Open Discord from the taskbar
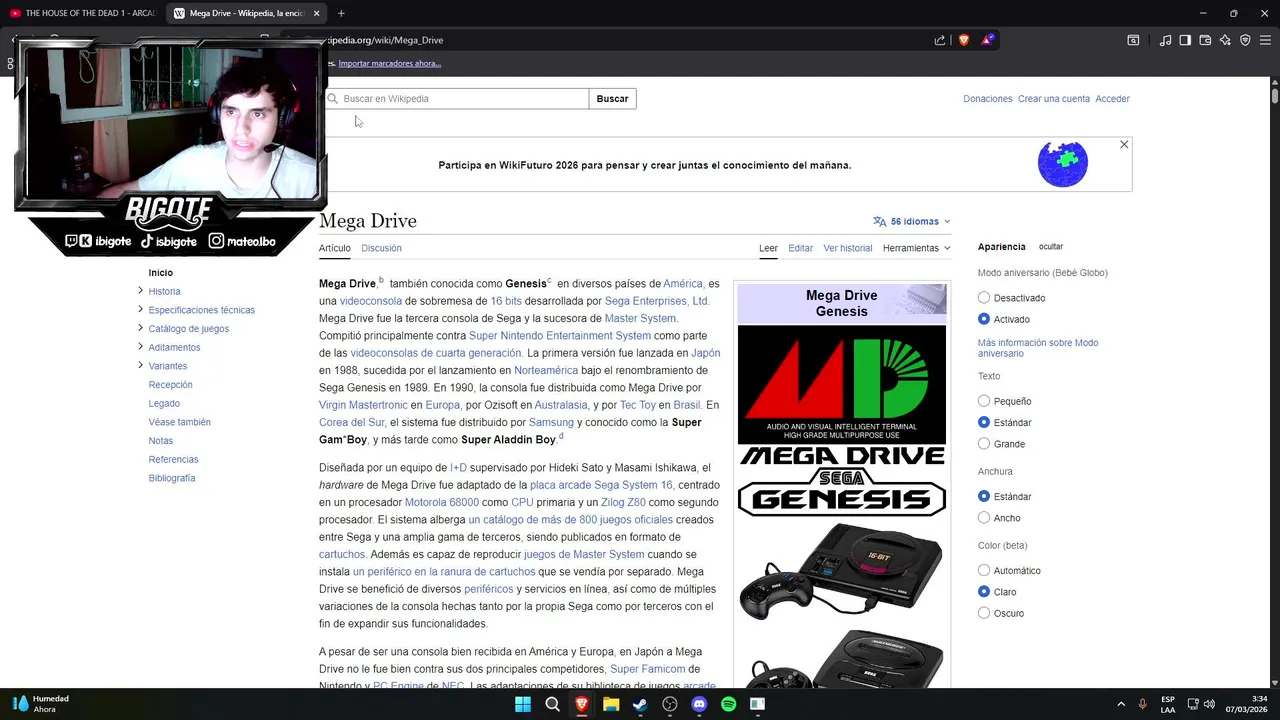The height and width of the screenshot is (720, 1280). click(699, 704)
